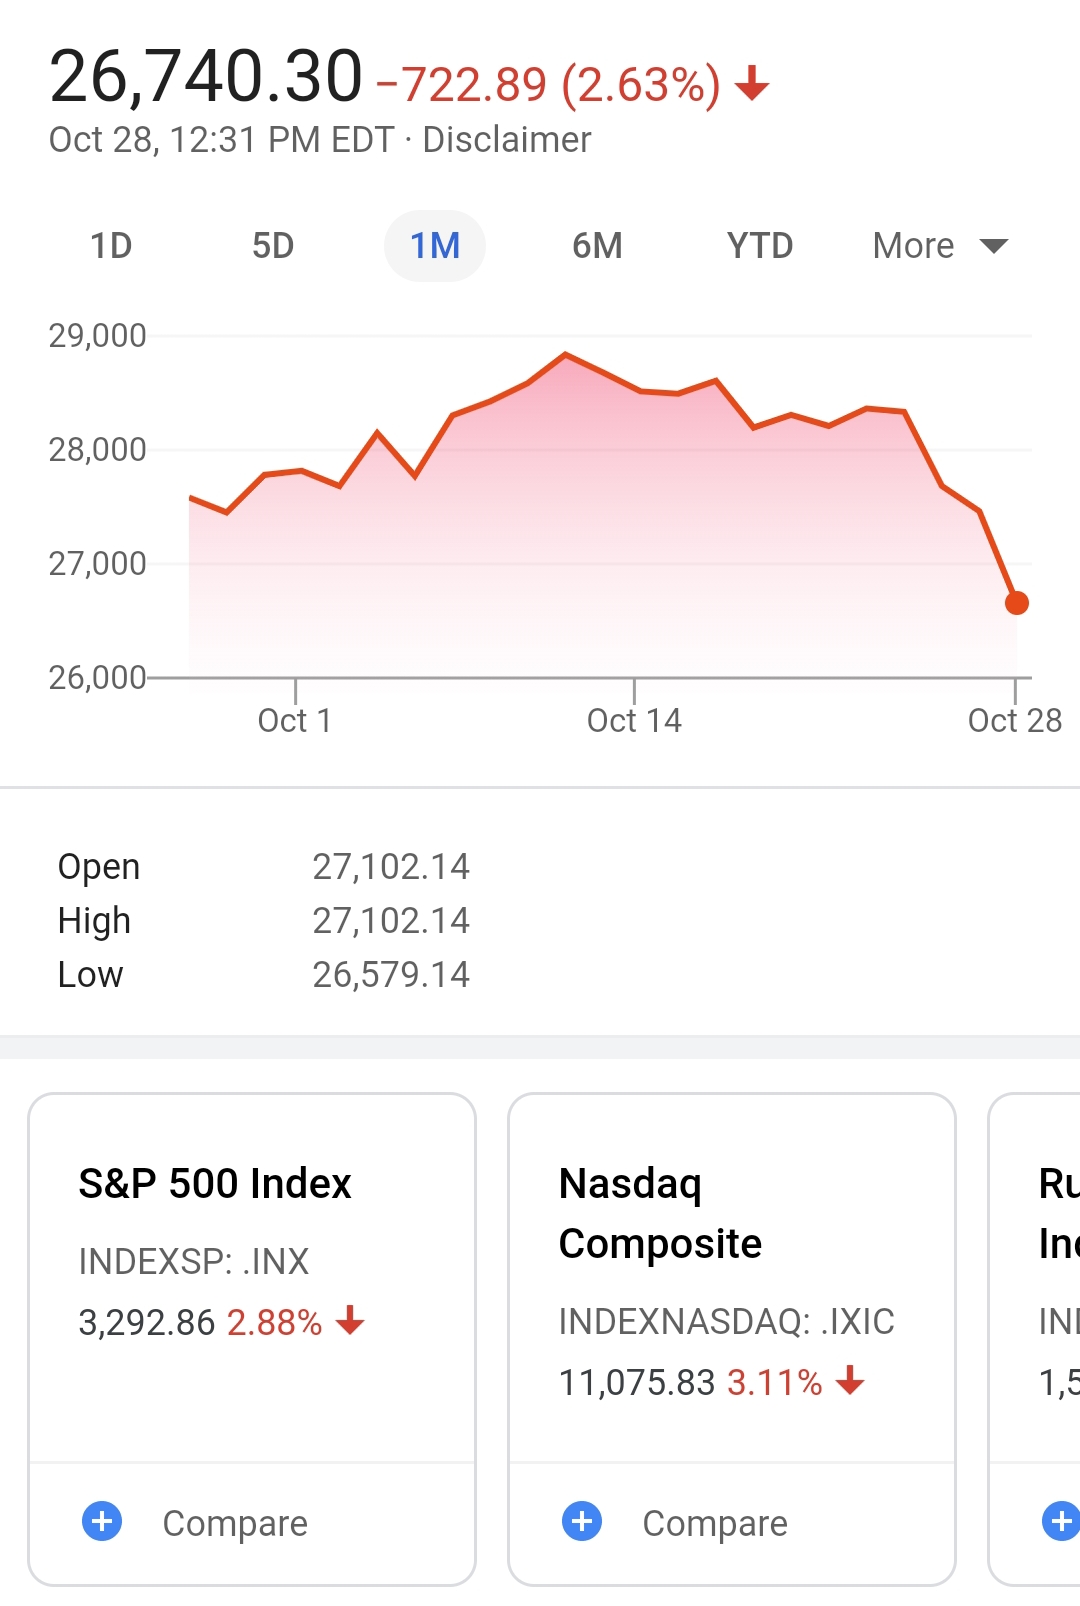Click the dropdown triangle beside More
Screen dimensions: 1080x1606
993,246
